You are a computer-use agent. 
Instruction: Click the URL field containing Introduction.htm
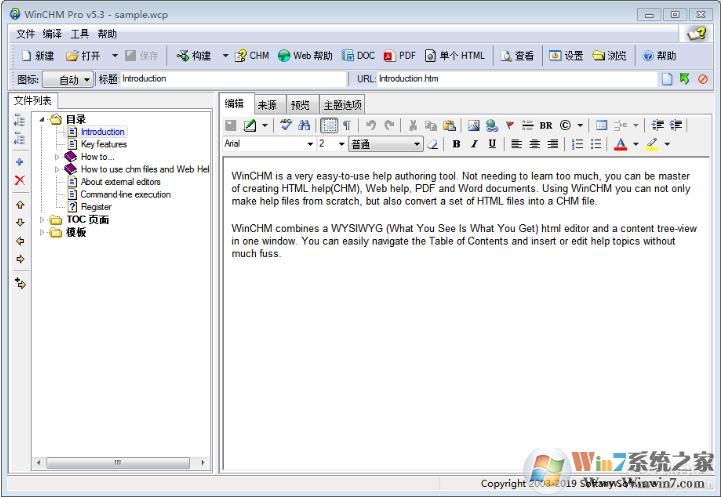(517, 79)
